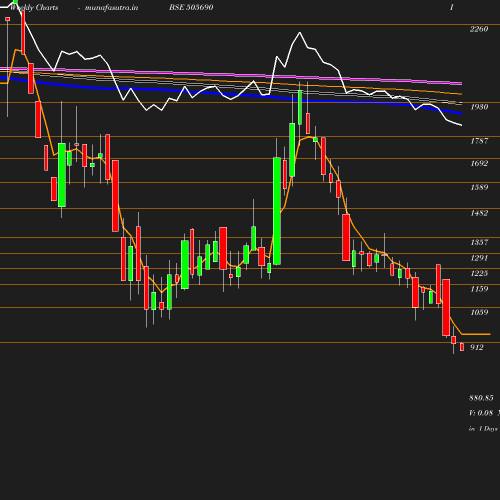Image resolution: width=500 pixels, height=500 pixels.
Task: Select the 1589 price level label
Action: [x=479, y=187]
